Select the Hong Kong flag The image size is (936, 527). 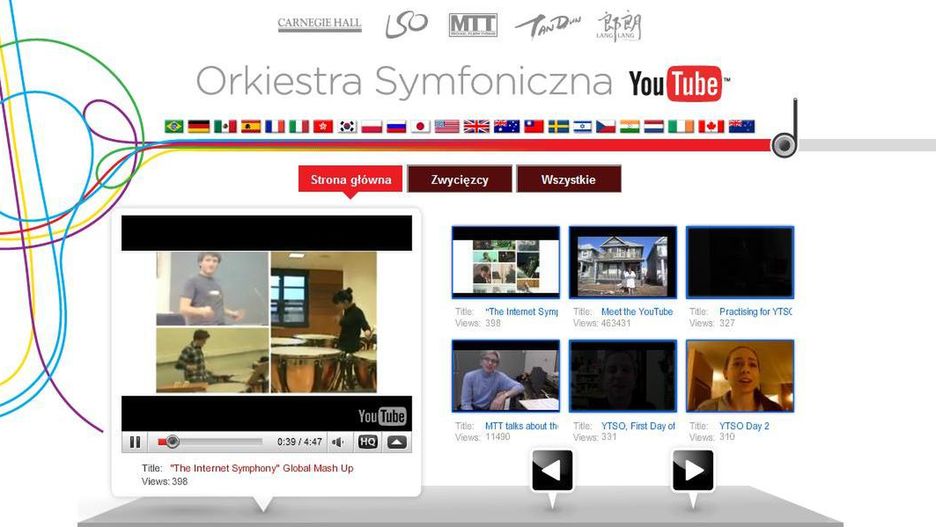coord(323,126)
